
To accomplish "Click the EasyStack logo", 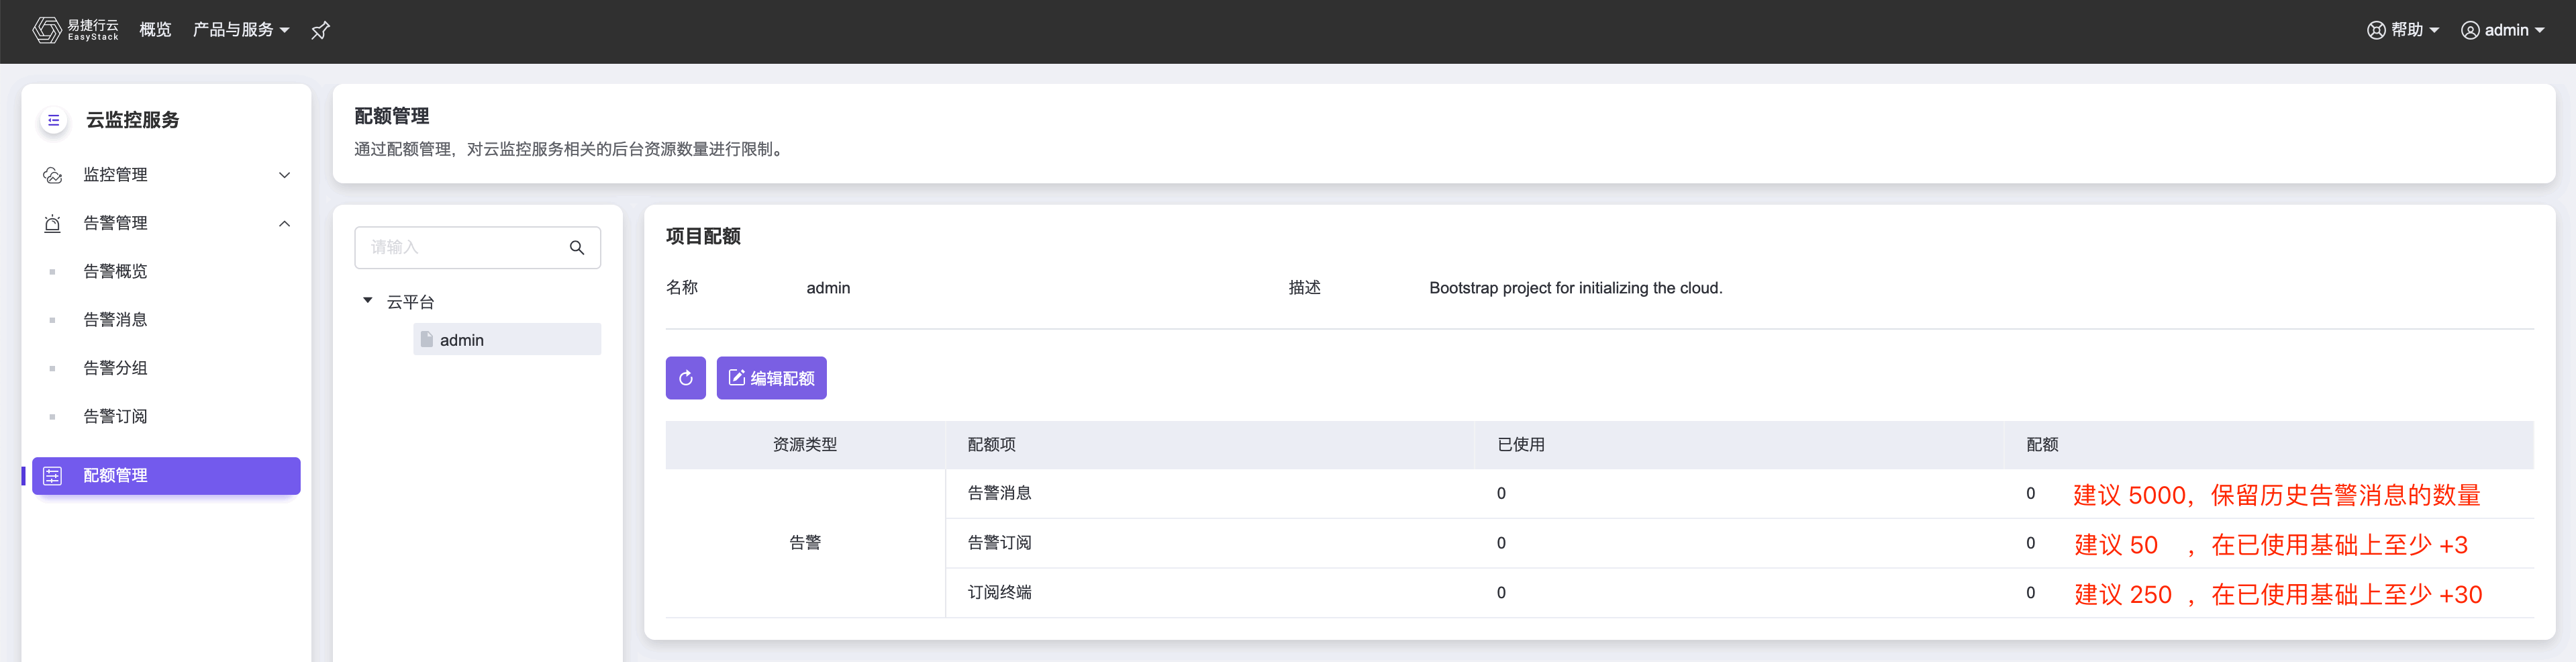I will [x=75, y=30].
